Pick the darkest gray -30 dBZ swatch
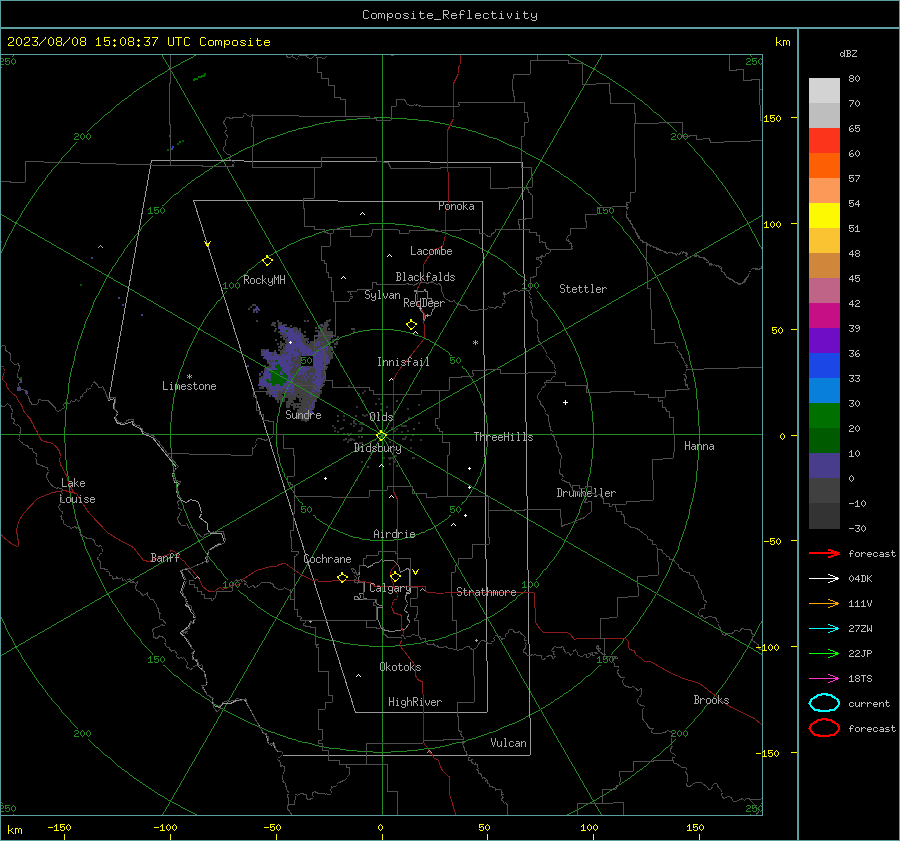Image resolution: width=900 pixels, height=841 pixels. [824, 516]
